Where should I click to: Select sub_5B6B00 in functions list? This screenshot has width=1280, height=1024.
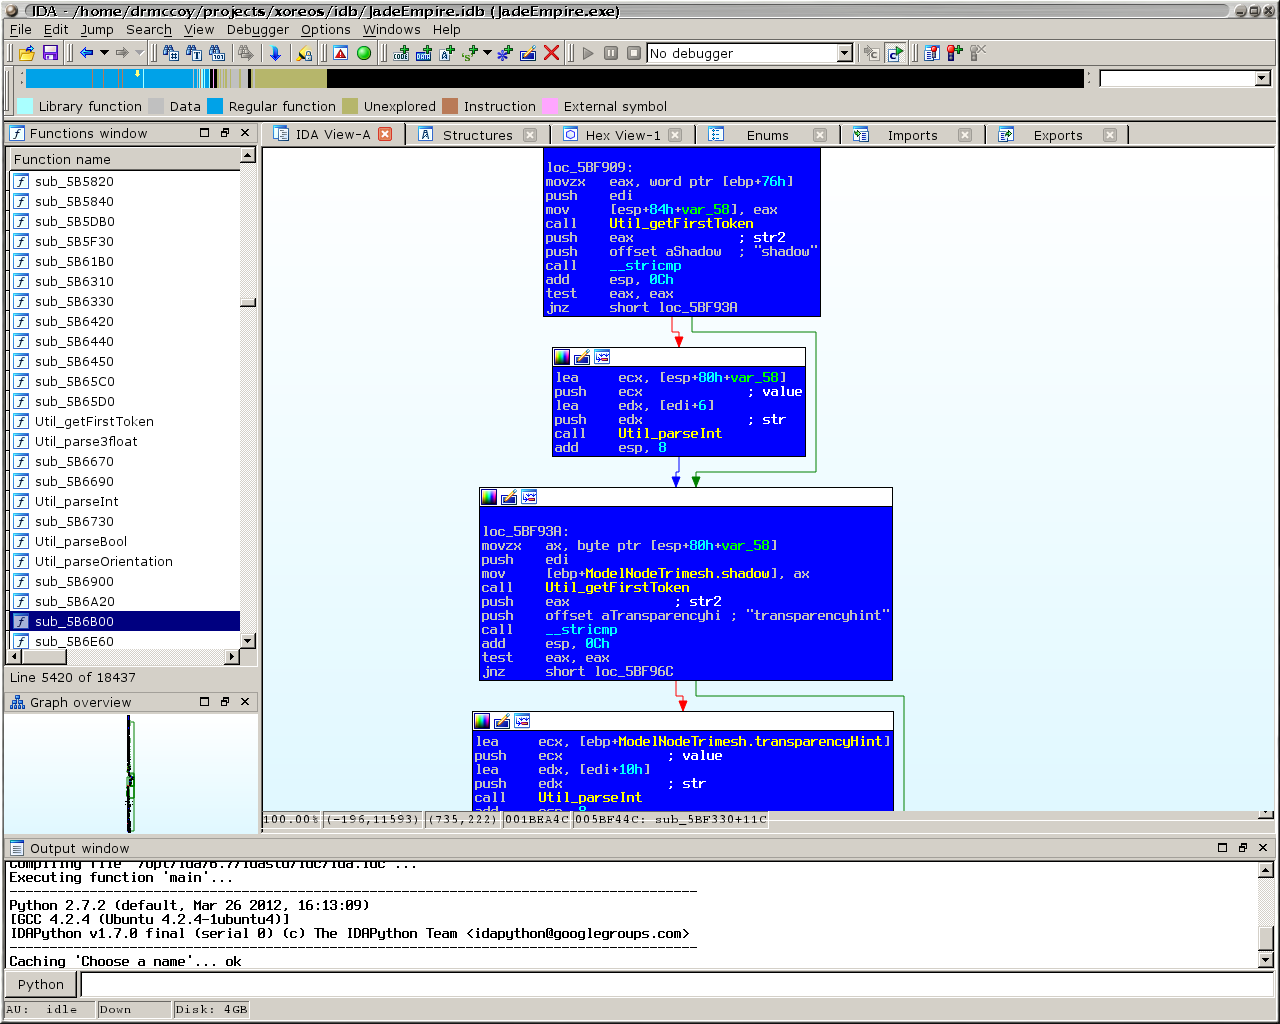(x=125, y=621)
